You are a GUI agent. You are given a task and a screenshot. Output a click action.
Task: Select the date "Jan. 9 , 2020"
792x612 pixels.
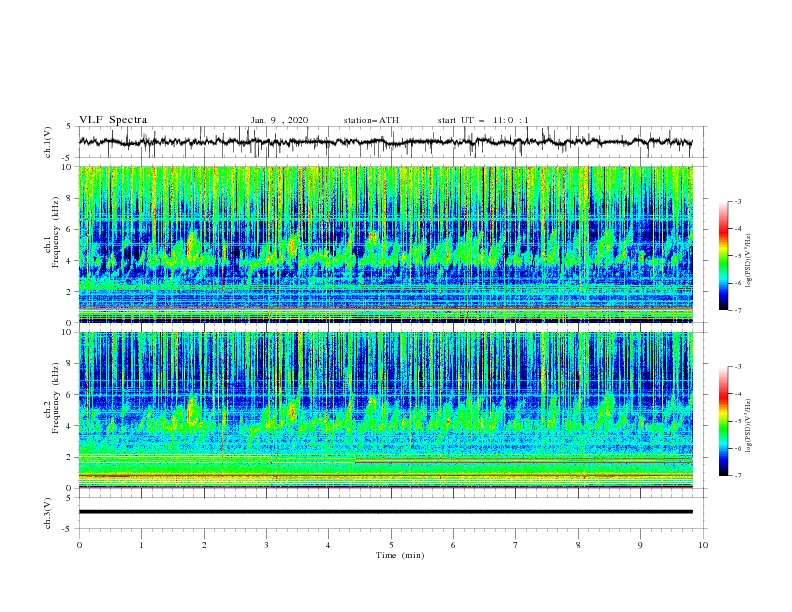(x=279, y=120)
